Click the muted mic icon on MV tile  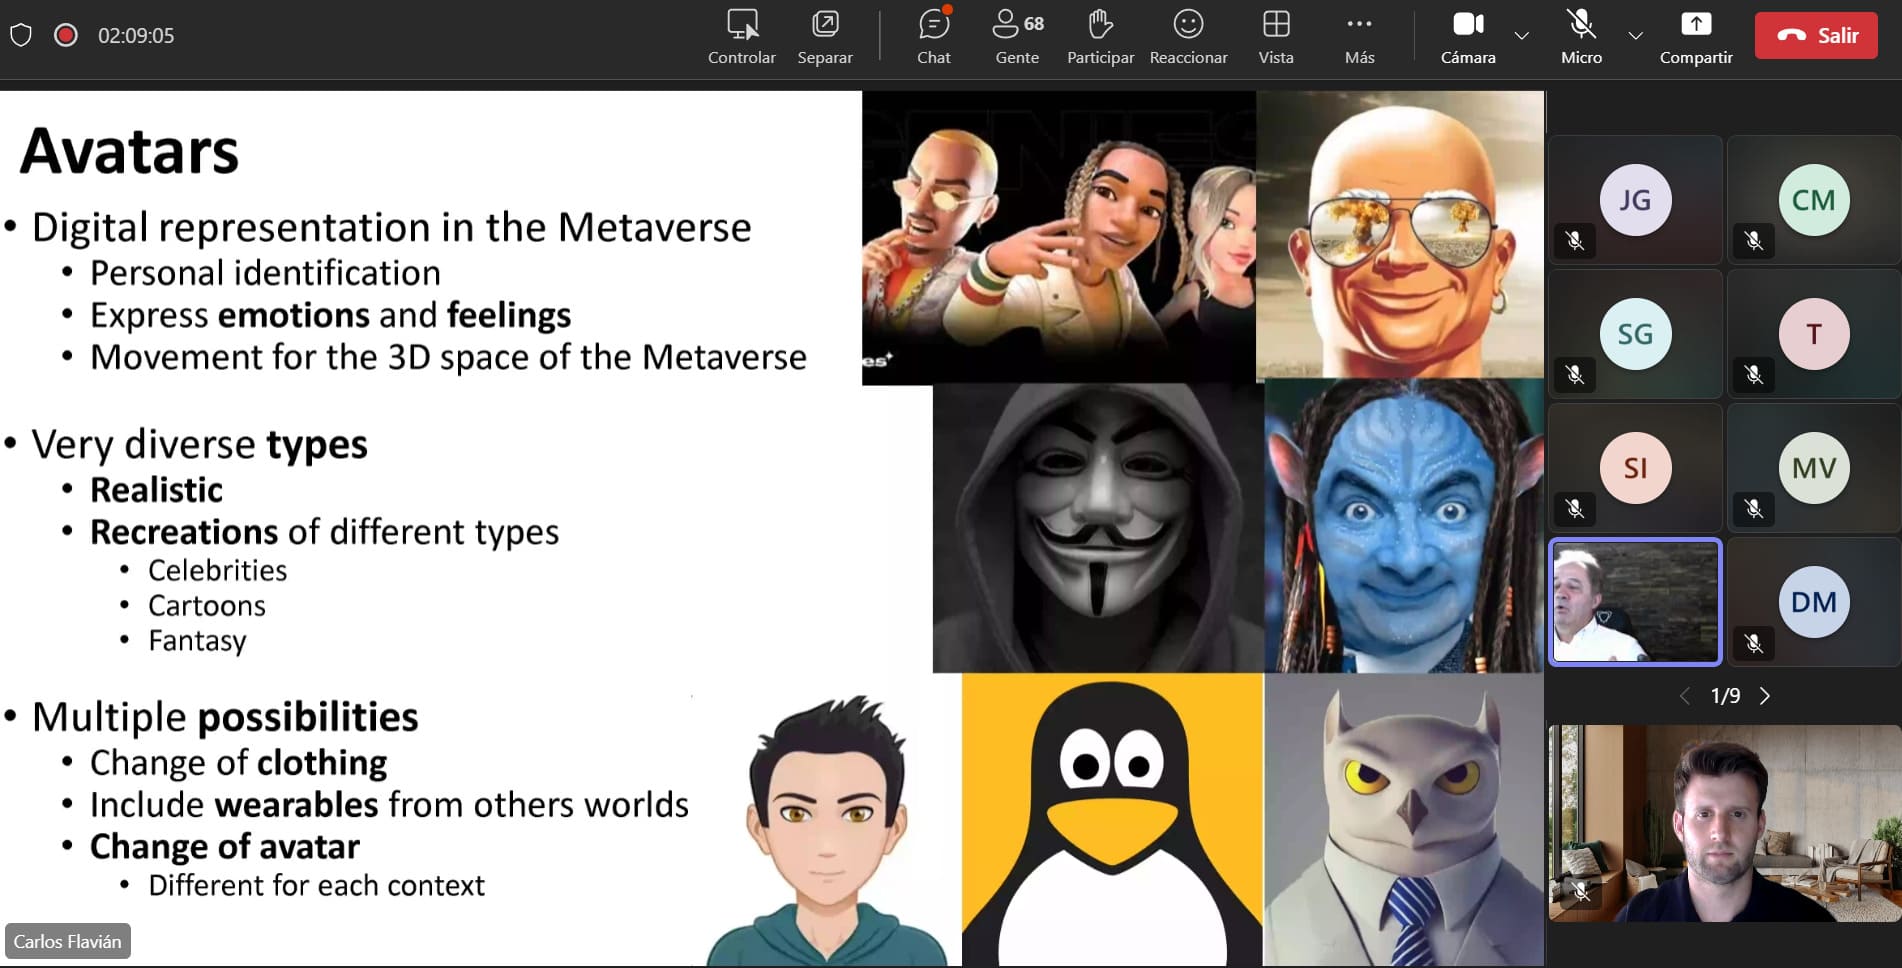[x=1753, y=509]
